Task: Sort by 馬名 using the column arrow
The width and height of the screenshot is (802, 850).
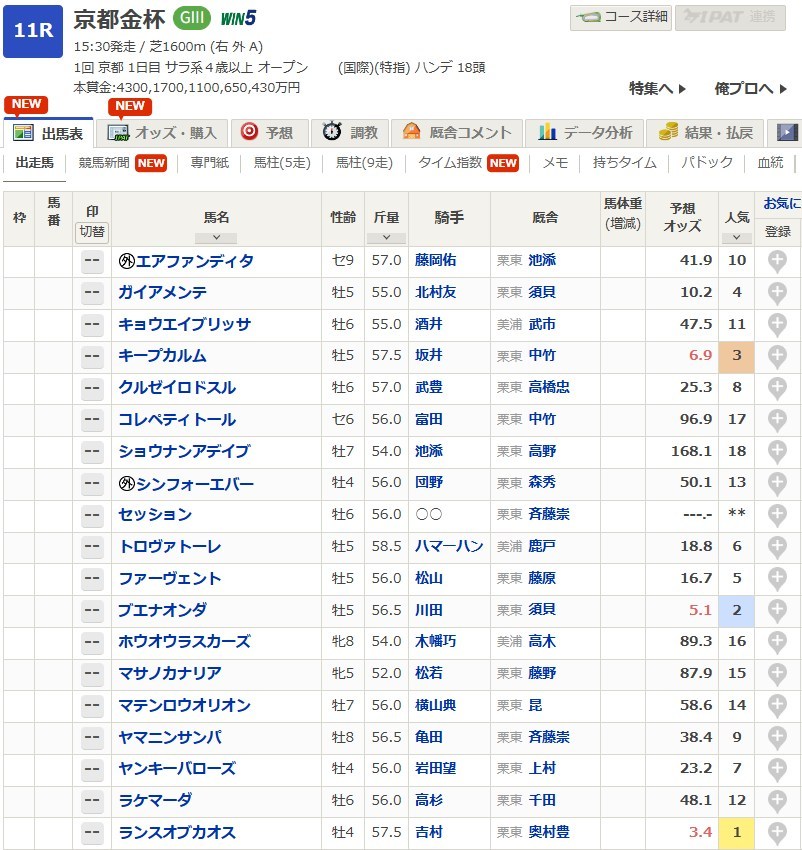Action: [x=216, y=237]
